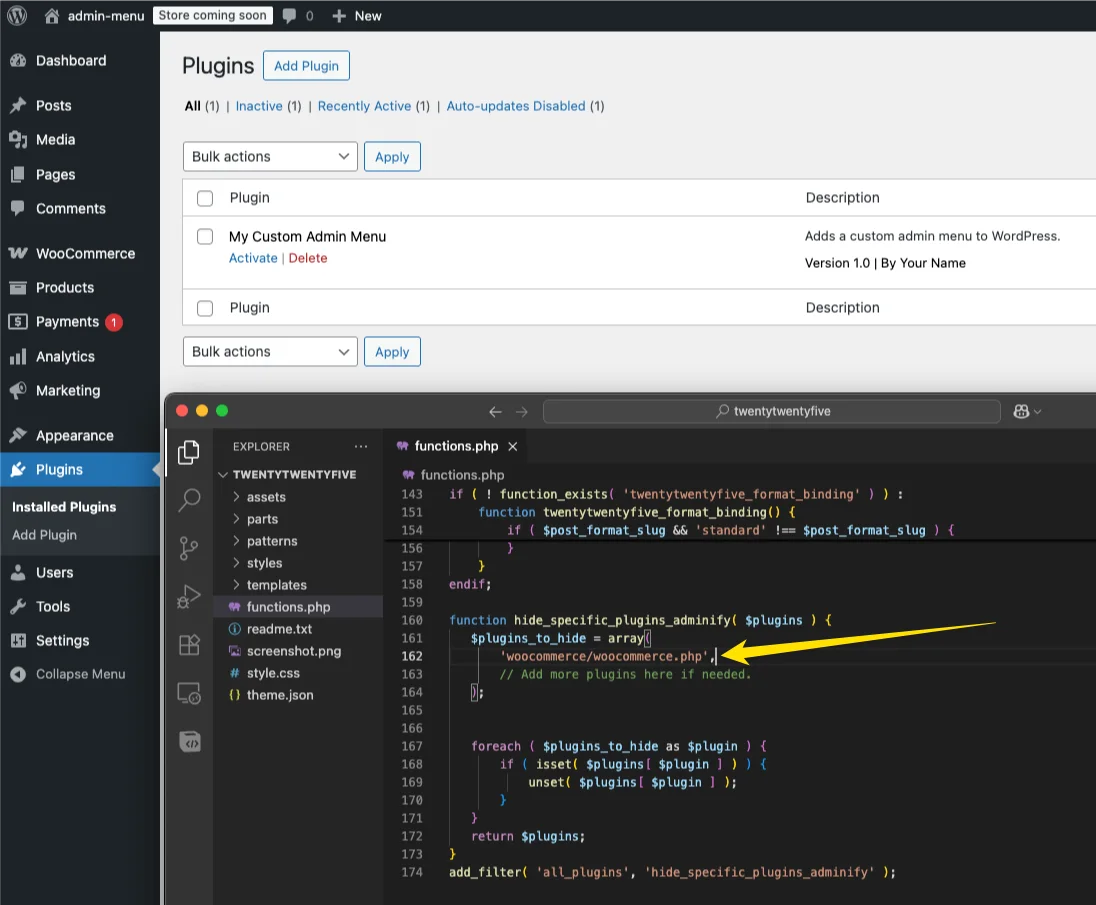
Task: Open screenshot.png in the explorer
Action: [294, 651]
